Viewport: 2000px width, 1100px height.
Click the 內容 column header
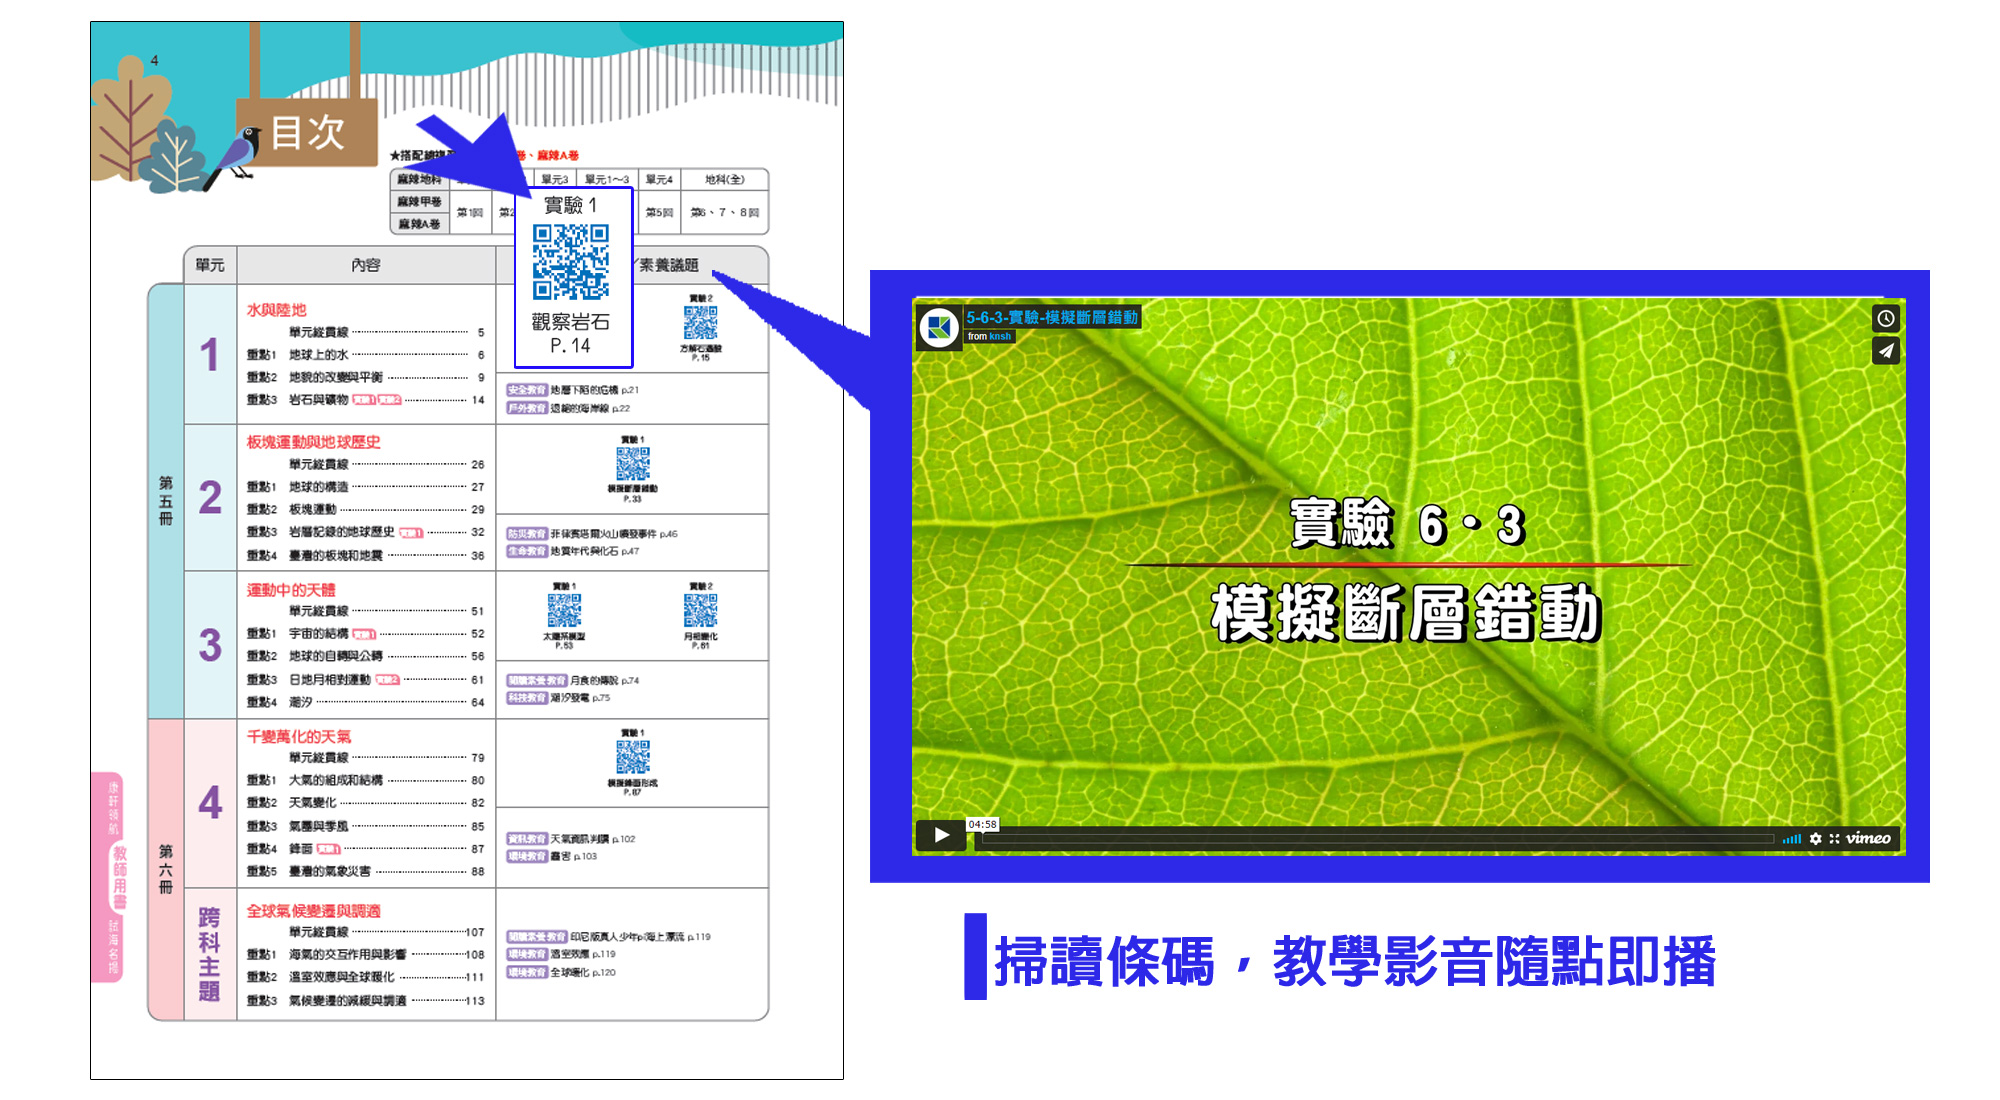pyautogui.click(x=366, y=265)
